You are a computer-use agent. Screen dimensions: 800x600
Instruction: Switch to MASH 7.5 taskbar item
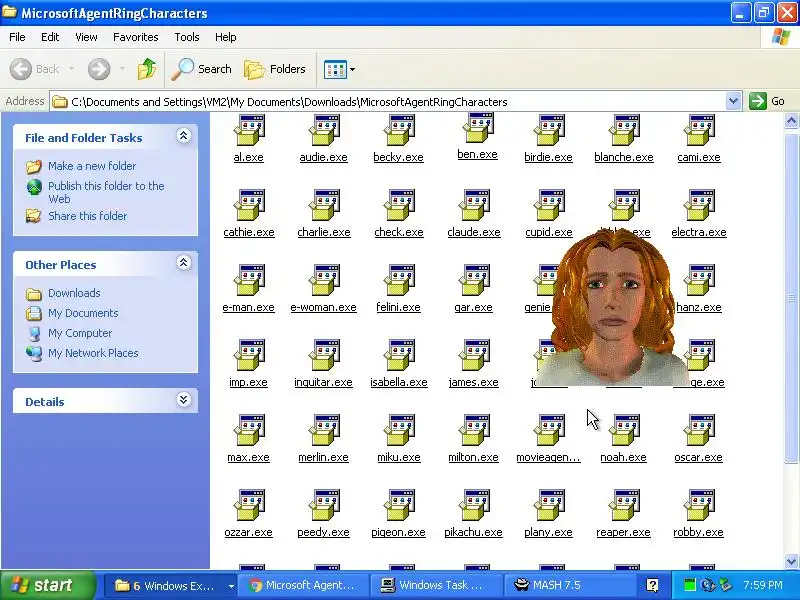pyautogui.click(x=569, y=585)
